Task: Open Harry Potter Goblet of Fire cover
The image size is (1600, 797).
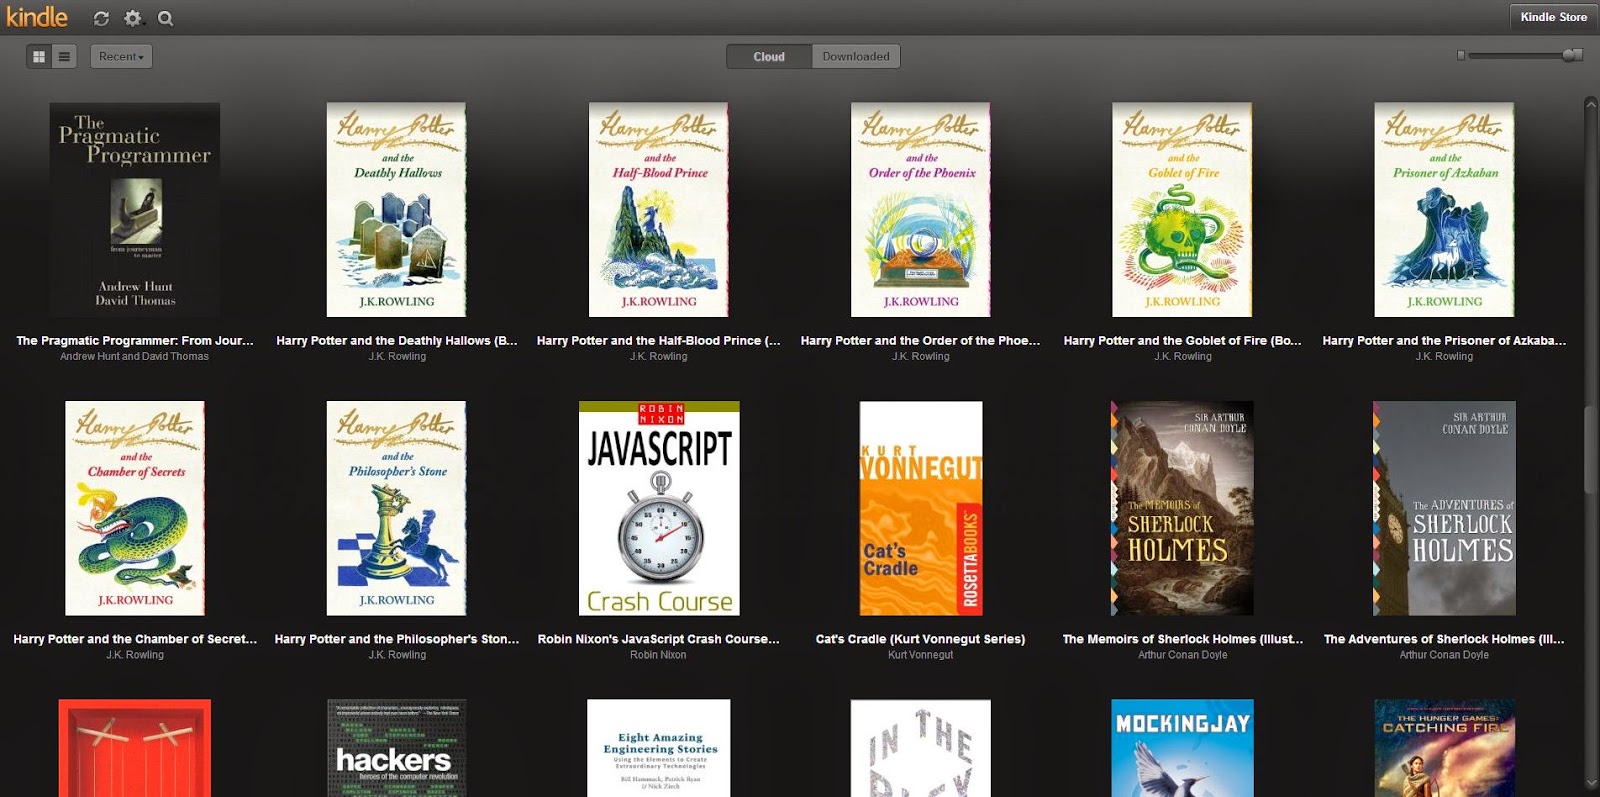Action: [1183, 210]
